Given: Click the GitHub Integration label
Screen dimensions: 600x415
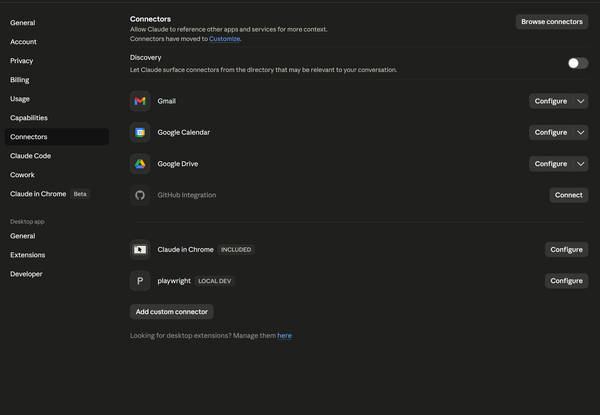Looking at the screenshot, I should [187, 195].
